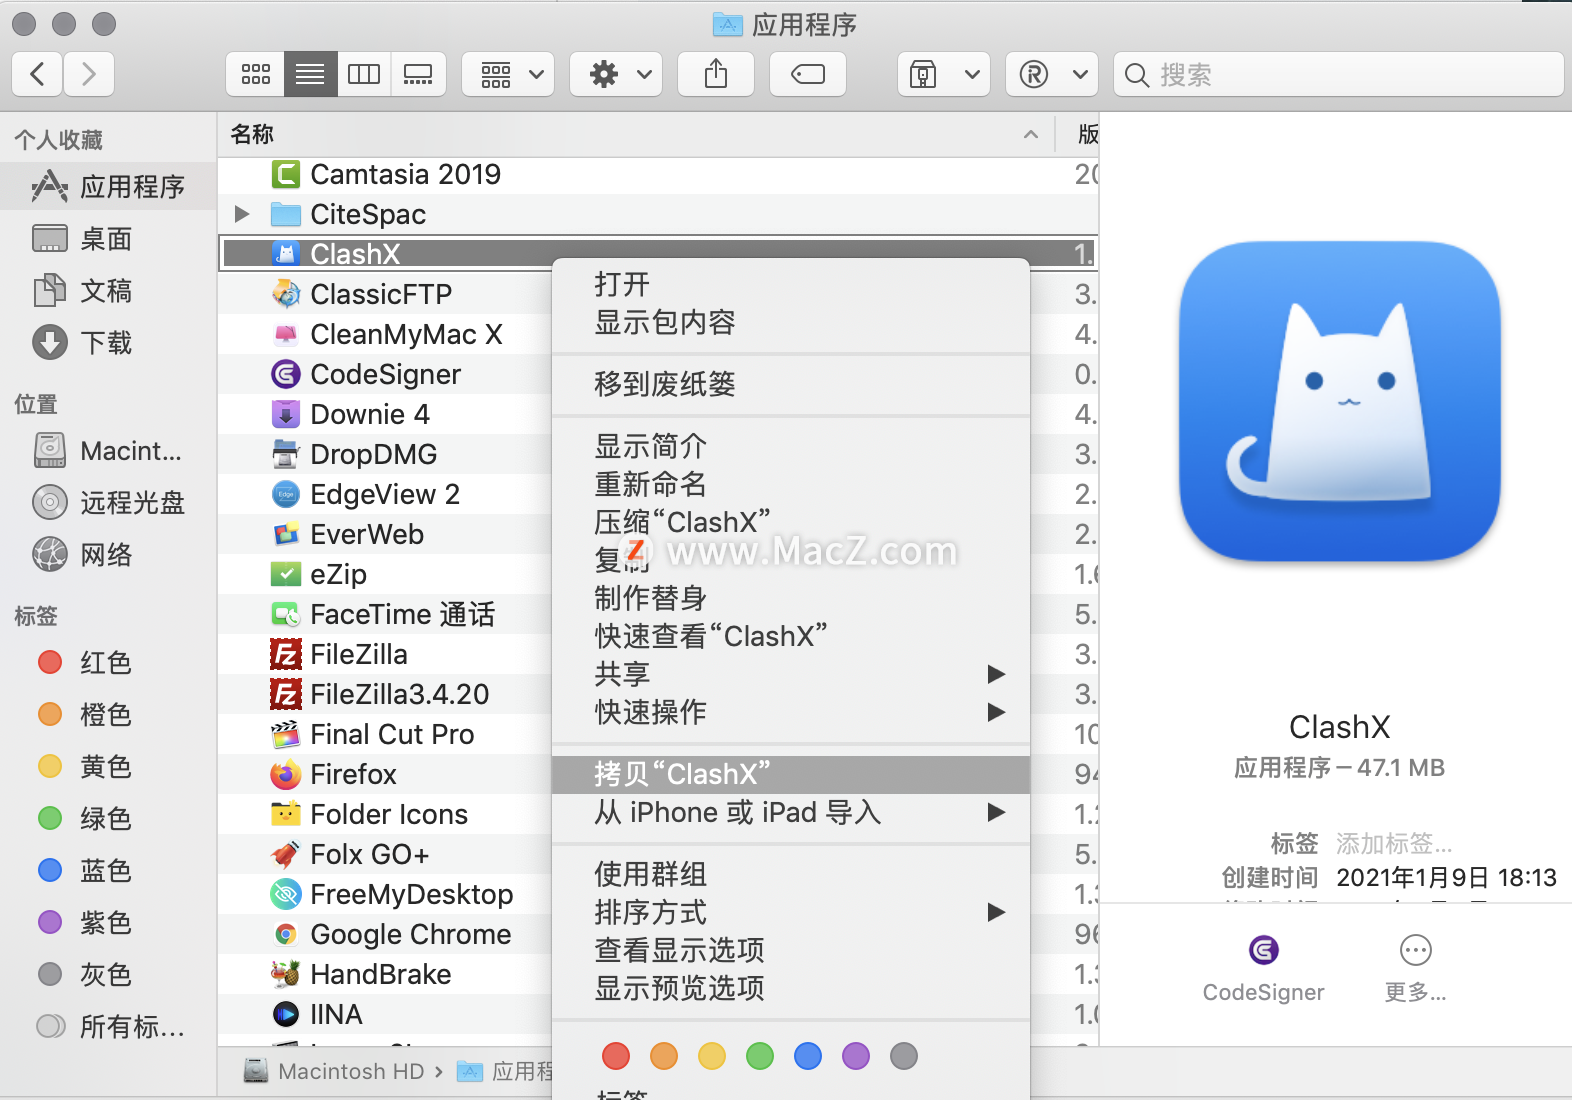Open the gear action menu
The width and height of the screenshot is (1572, 1100).
[x=616, y=74]
